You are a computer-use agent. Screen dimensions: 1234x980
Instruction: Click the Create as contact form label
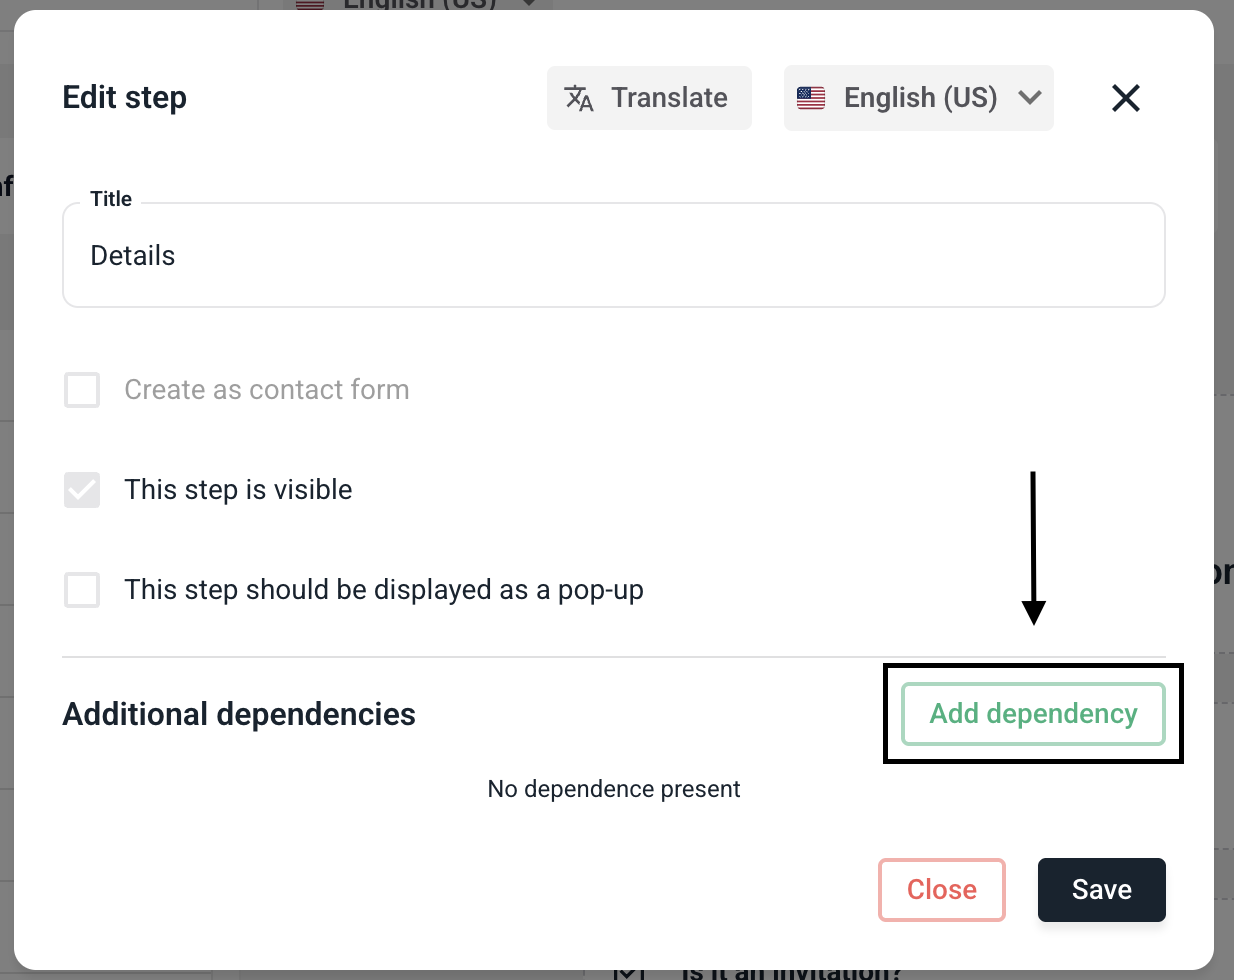(267, 390)
